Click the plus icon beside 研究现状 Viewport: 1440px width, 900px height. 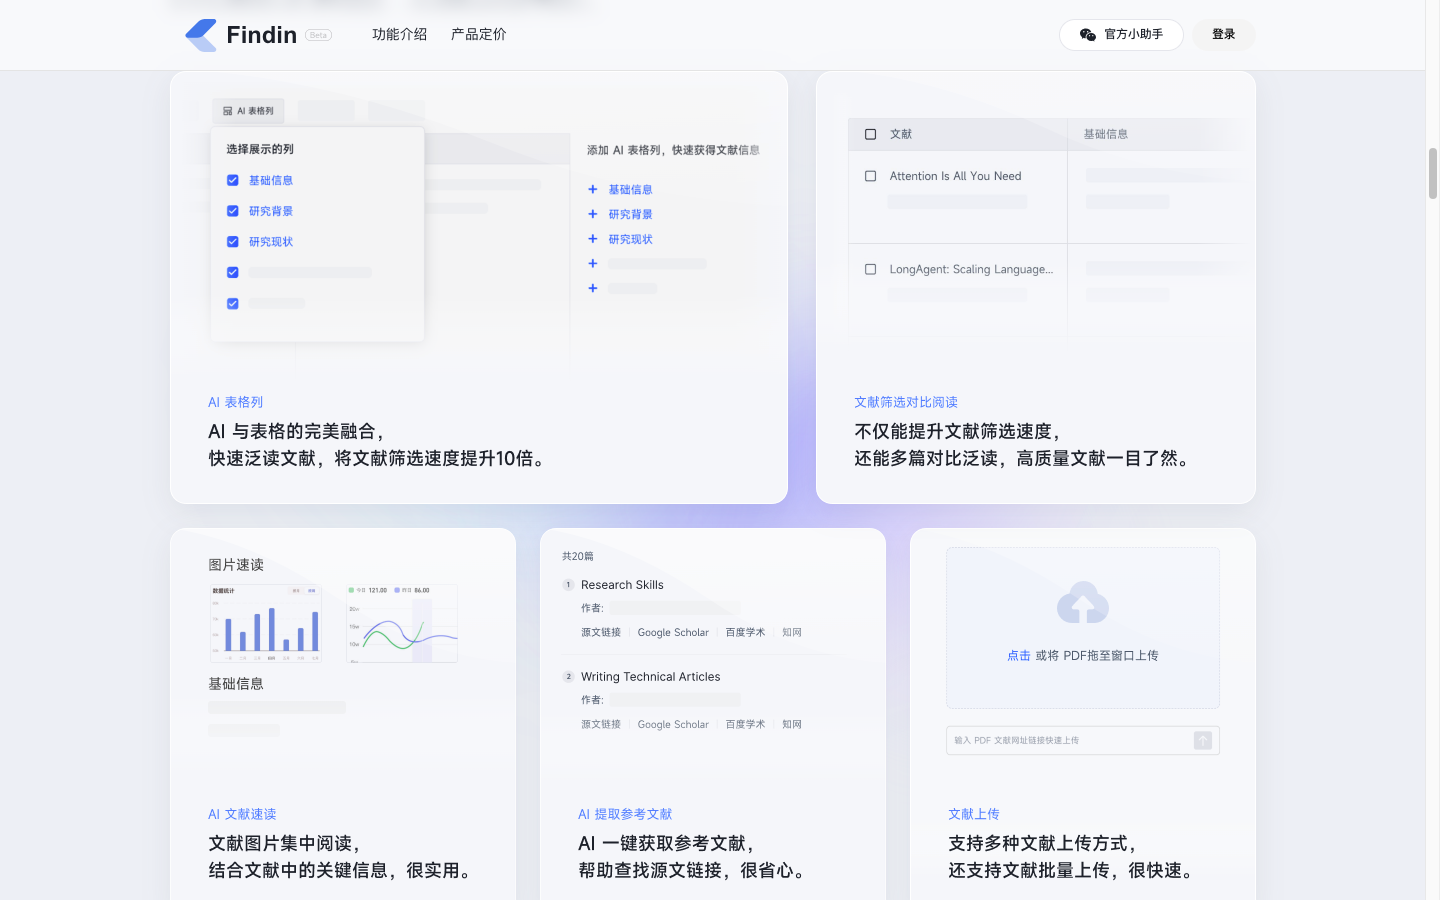(592, 239)
